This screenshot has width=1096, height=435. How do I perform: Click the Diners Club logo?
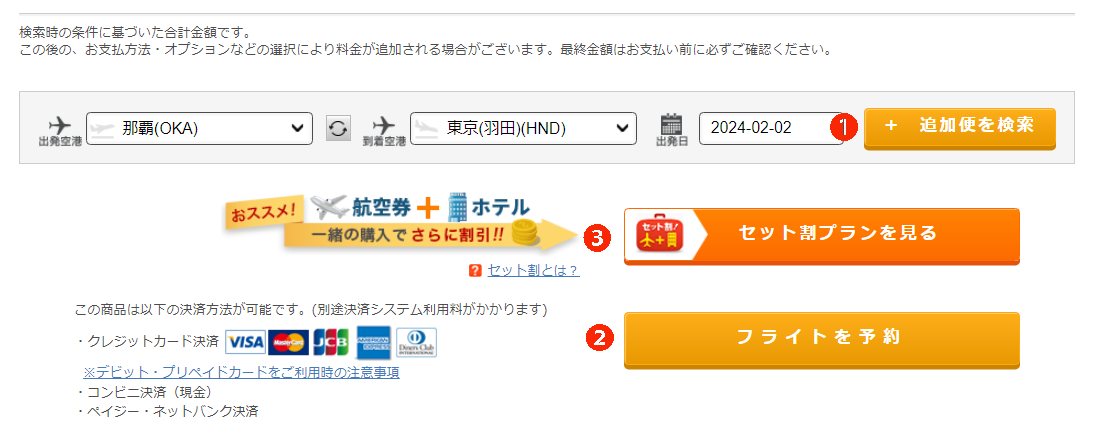click(416, 342)
